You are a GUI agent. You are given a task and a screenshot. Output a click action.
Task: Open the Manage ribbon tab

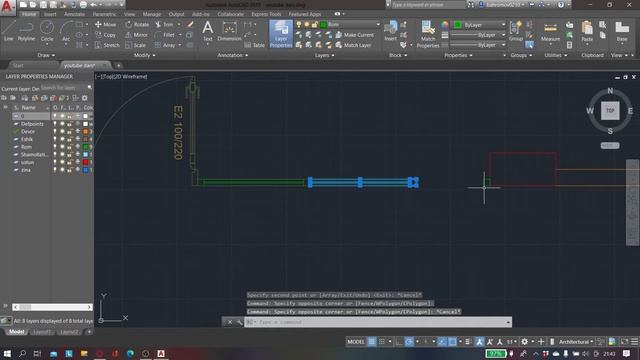click(x=152, y=14)
